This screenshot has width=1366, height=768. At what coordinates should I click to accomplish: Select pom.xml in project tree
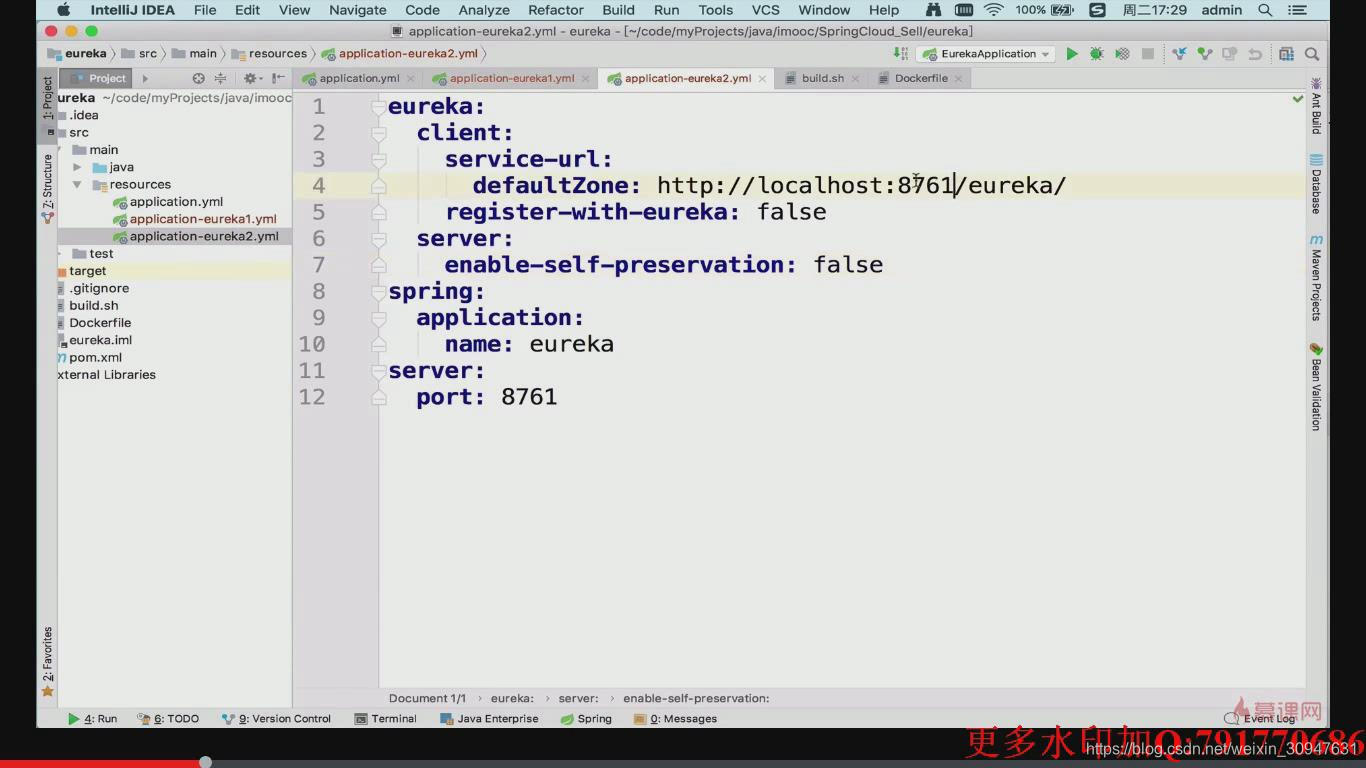click(95, 357)
